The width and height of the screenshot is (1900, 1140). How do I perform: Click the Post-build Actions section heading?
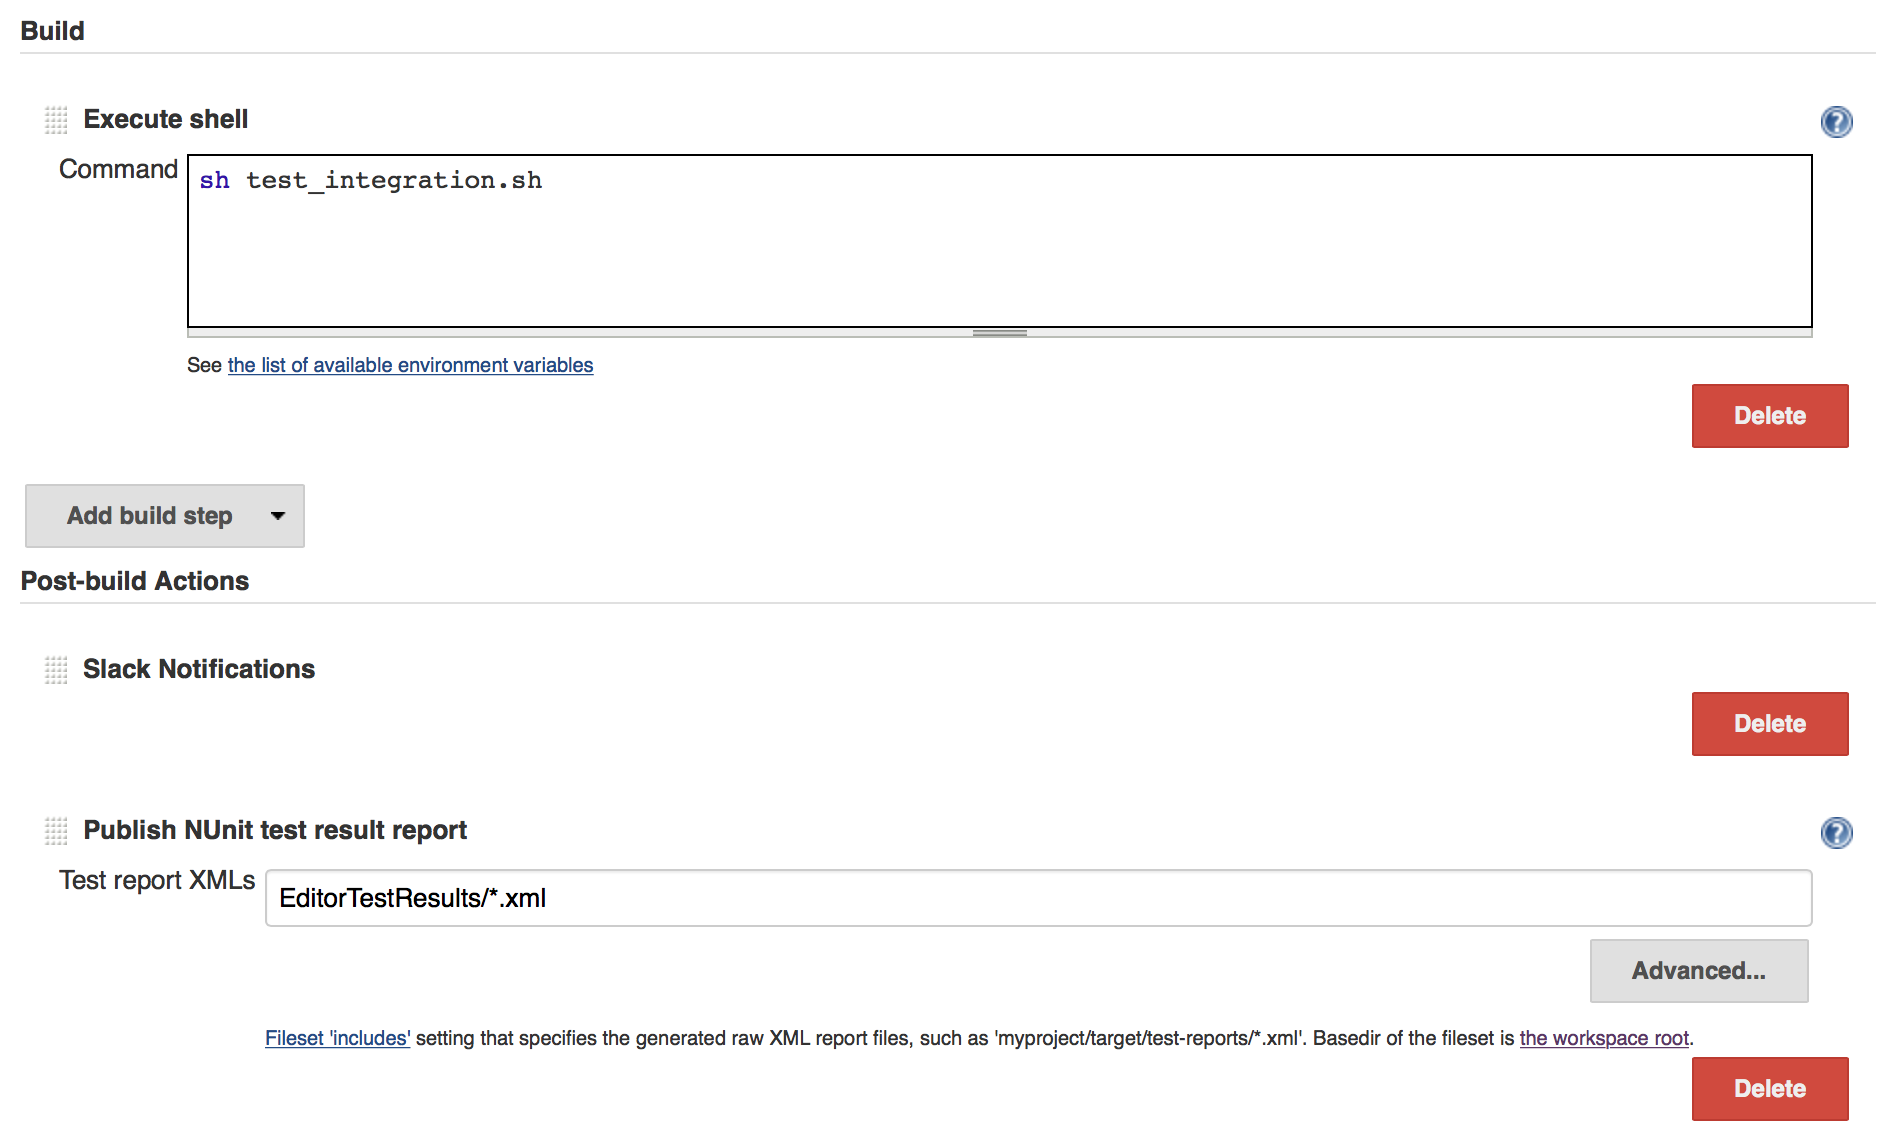(x=134, y=580)
